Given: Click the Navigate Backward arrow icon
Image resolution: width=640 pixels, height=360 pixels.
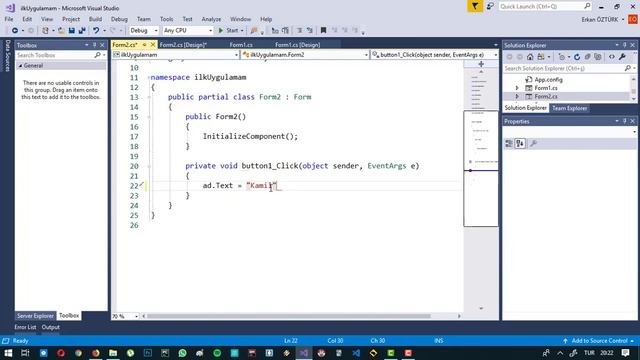Looking at the screenshot, I should tap(15, 31).
